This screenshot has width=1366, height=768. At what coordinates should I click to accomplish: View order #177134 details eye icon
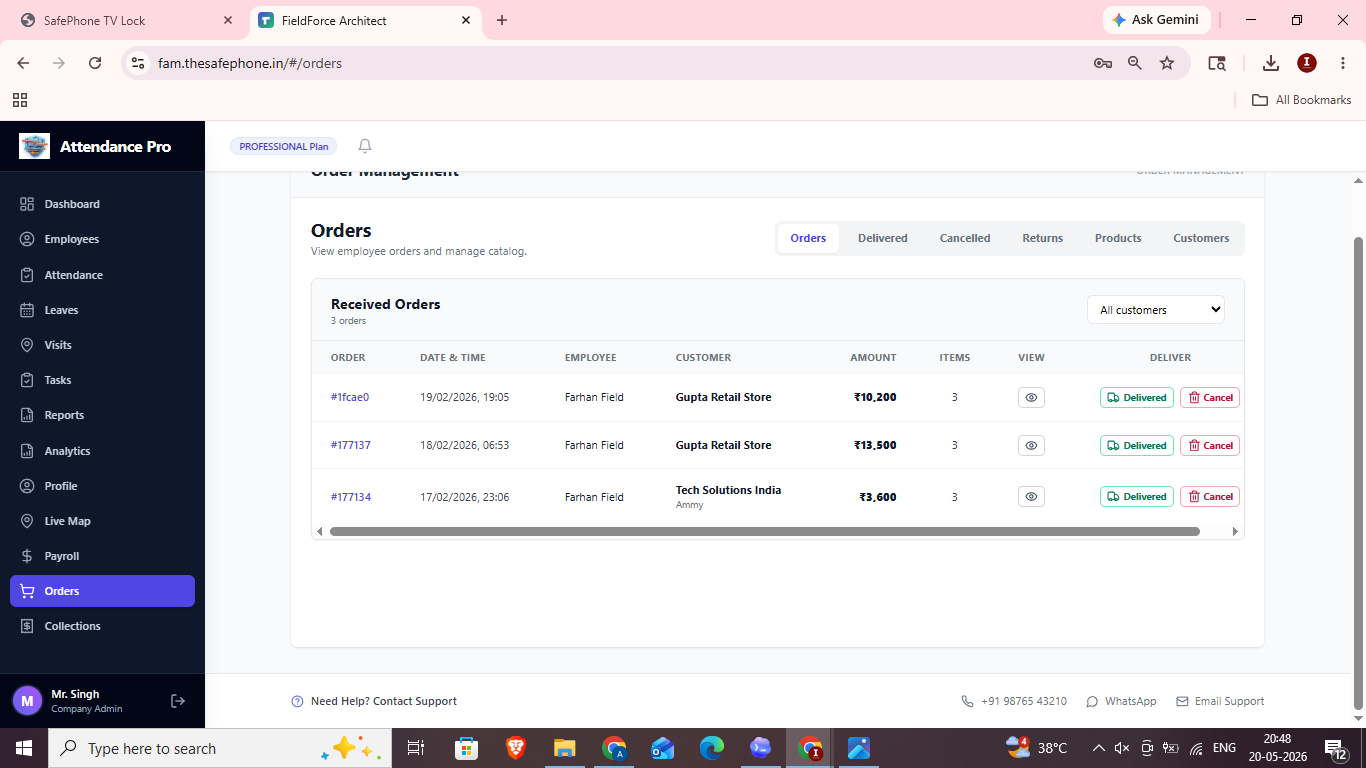coord(1031,496)
